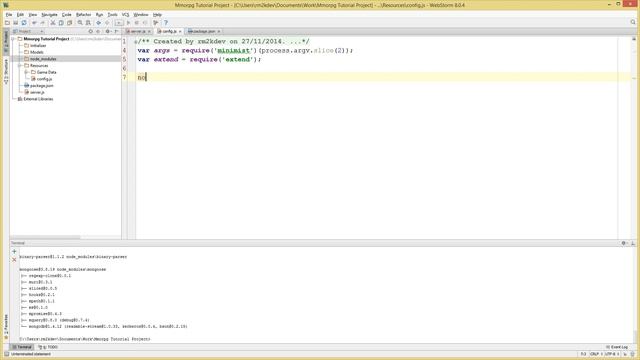Viewport: 640px width, 360px height.
Task: Collapse the Resources folder expander
Action: 20,65
